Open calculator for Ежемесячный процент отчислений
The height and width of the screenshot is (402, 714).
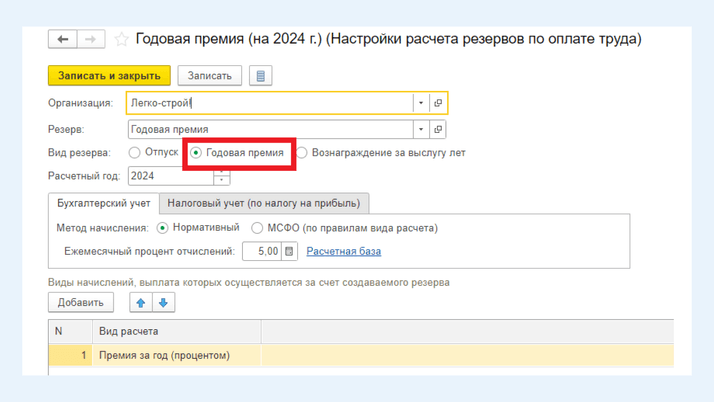289,251
